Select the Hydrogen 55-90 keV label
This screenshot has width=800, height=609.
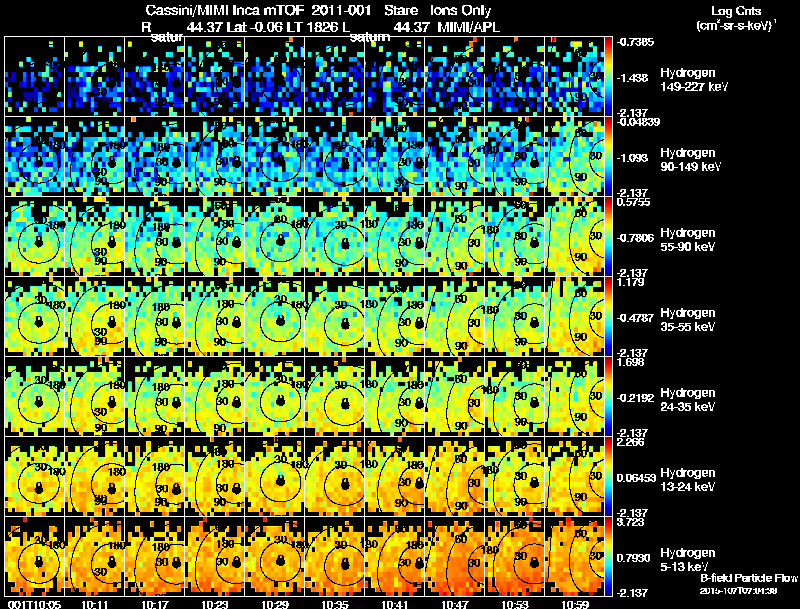pos(688,240)
